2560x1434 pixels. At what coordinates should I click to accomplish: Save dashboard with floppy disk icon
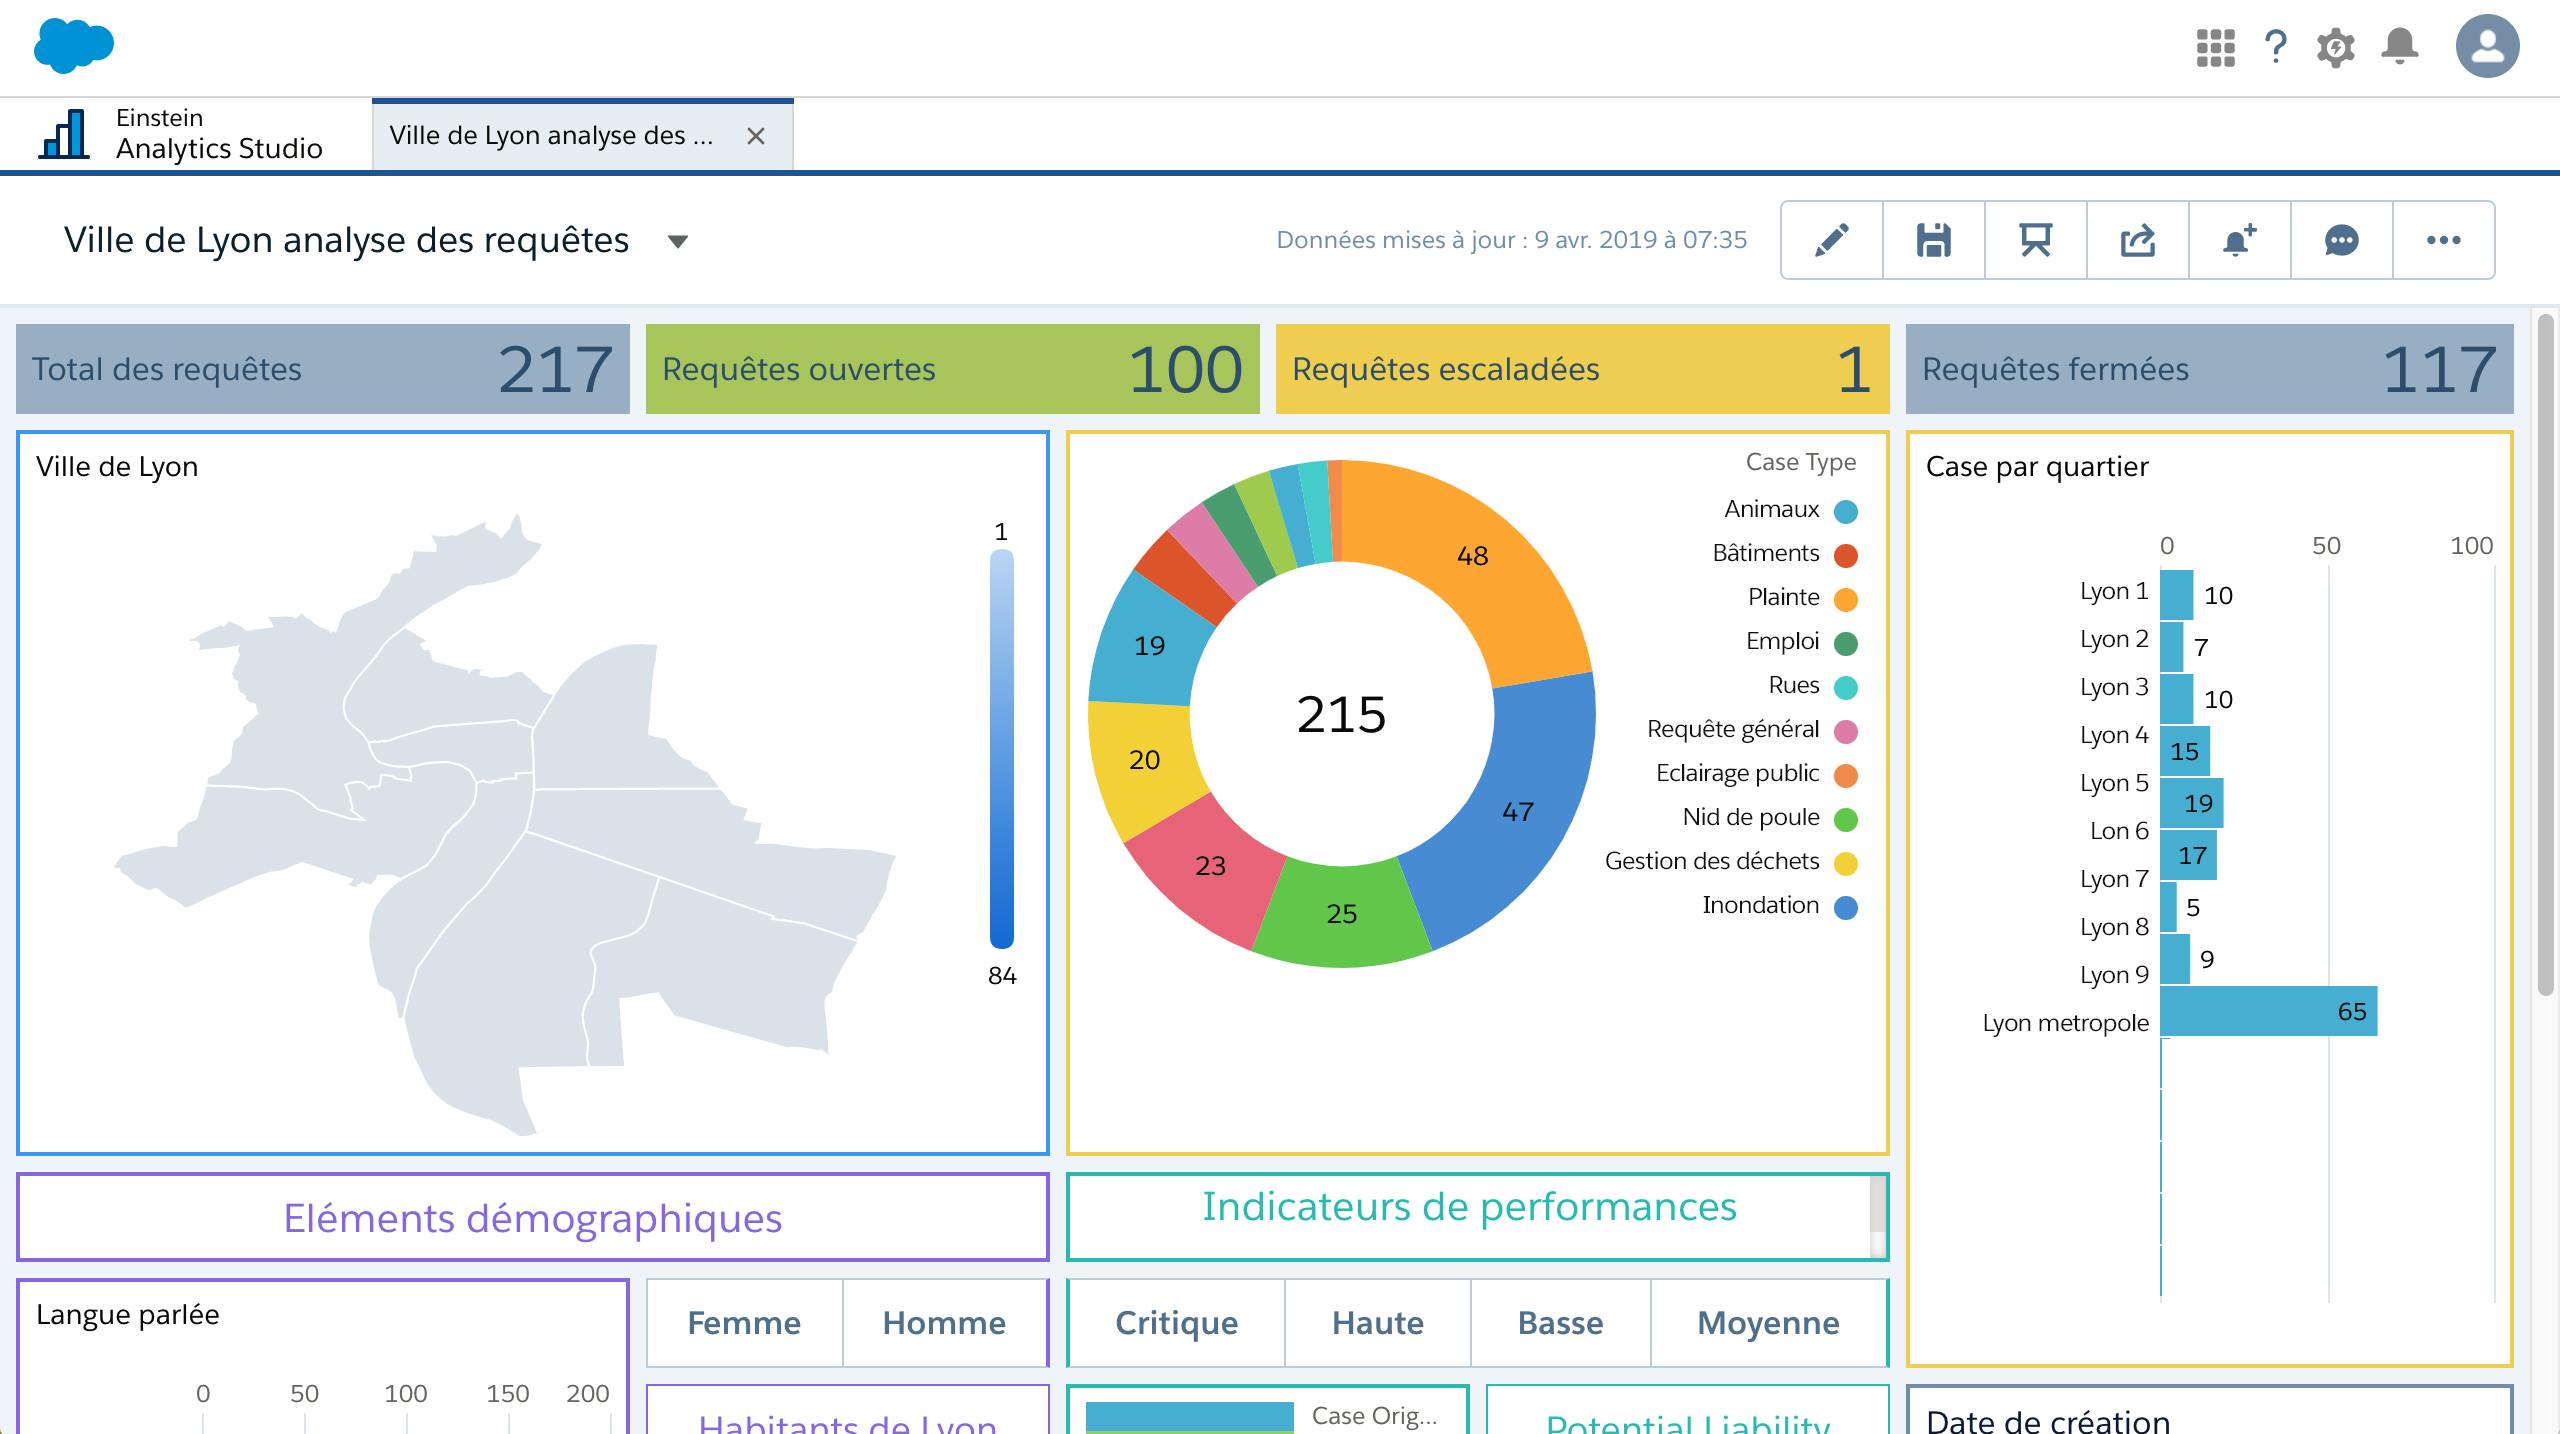tap(1933, 240)
